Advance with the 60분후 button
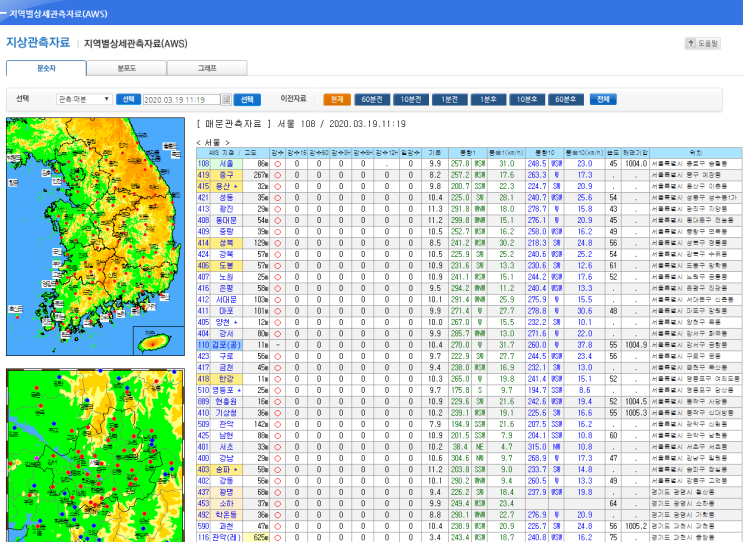This screenshot has width=743, height=542. [x=566, y=99]
